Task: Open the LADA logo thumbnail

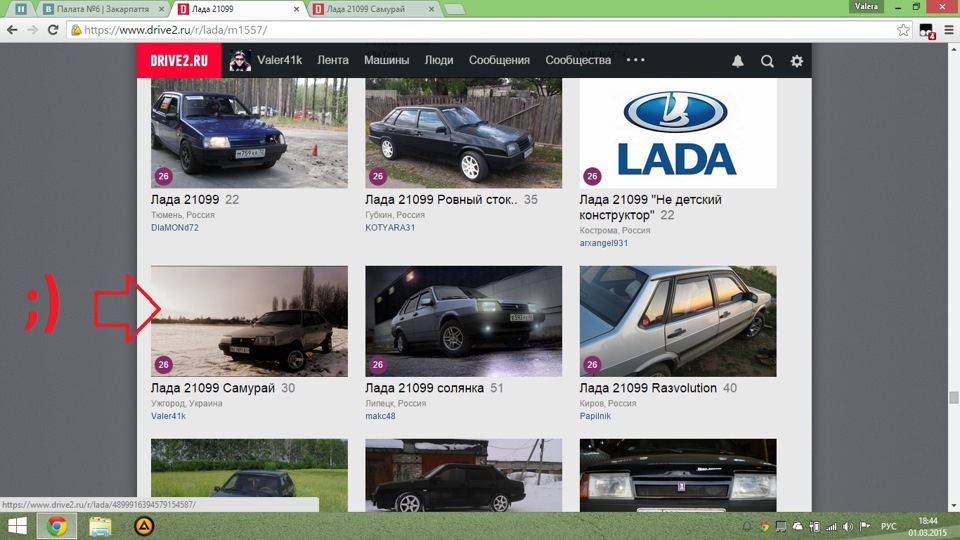Action: click(x=678, y=133)
